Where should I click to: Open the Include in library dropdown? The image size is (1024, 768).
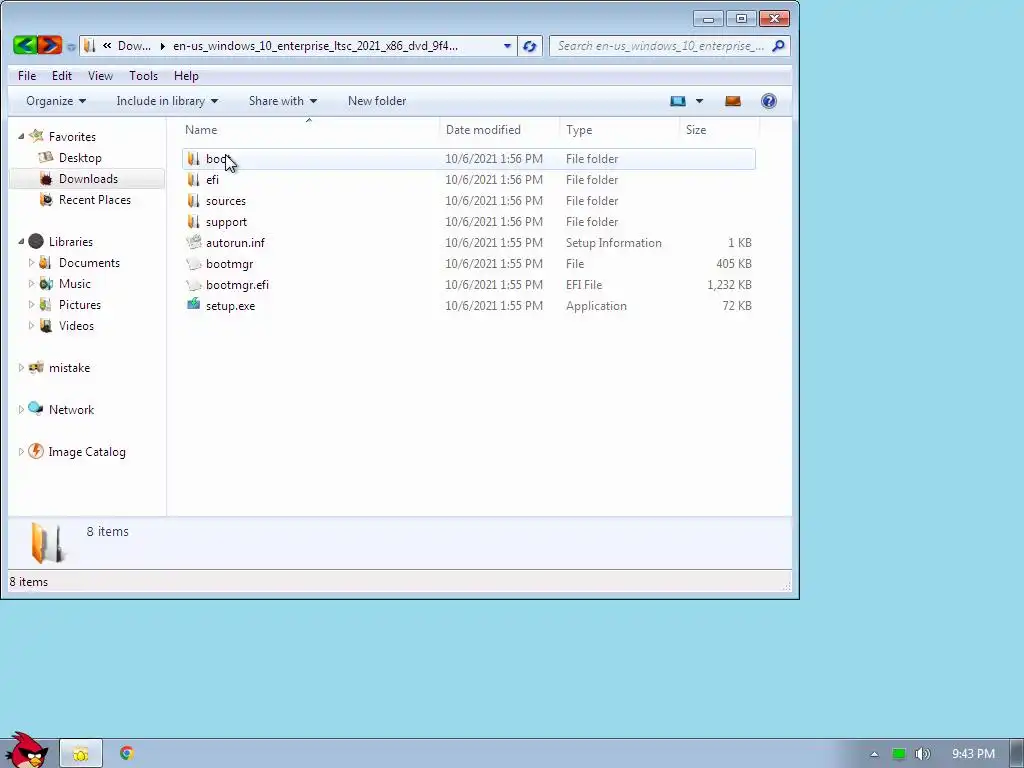[167, 101]
